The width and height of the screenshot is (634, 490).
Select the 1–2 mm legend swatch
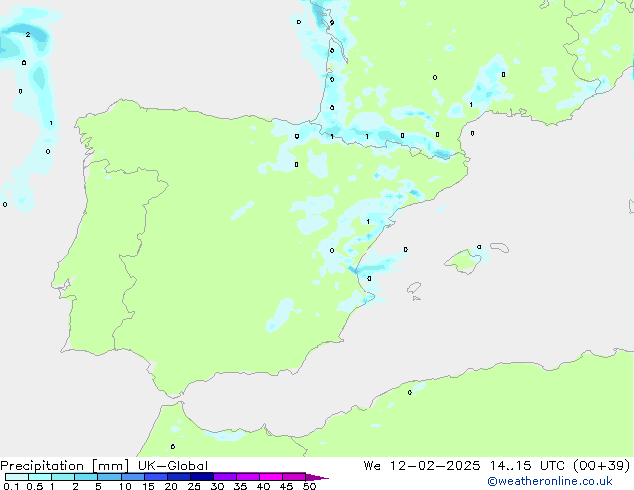[63, 477]
